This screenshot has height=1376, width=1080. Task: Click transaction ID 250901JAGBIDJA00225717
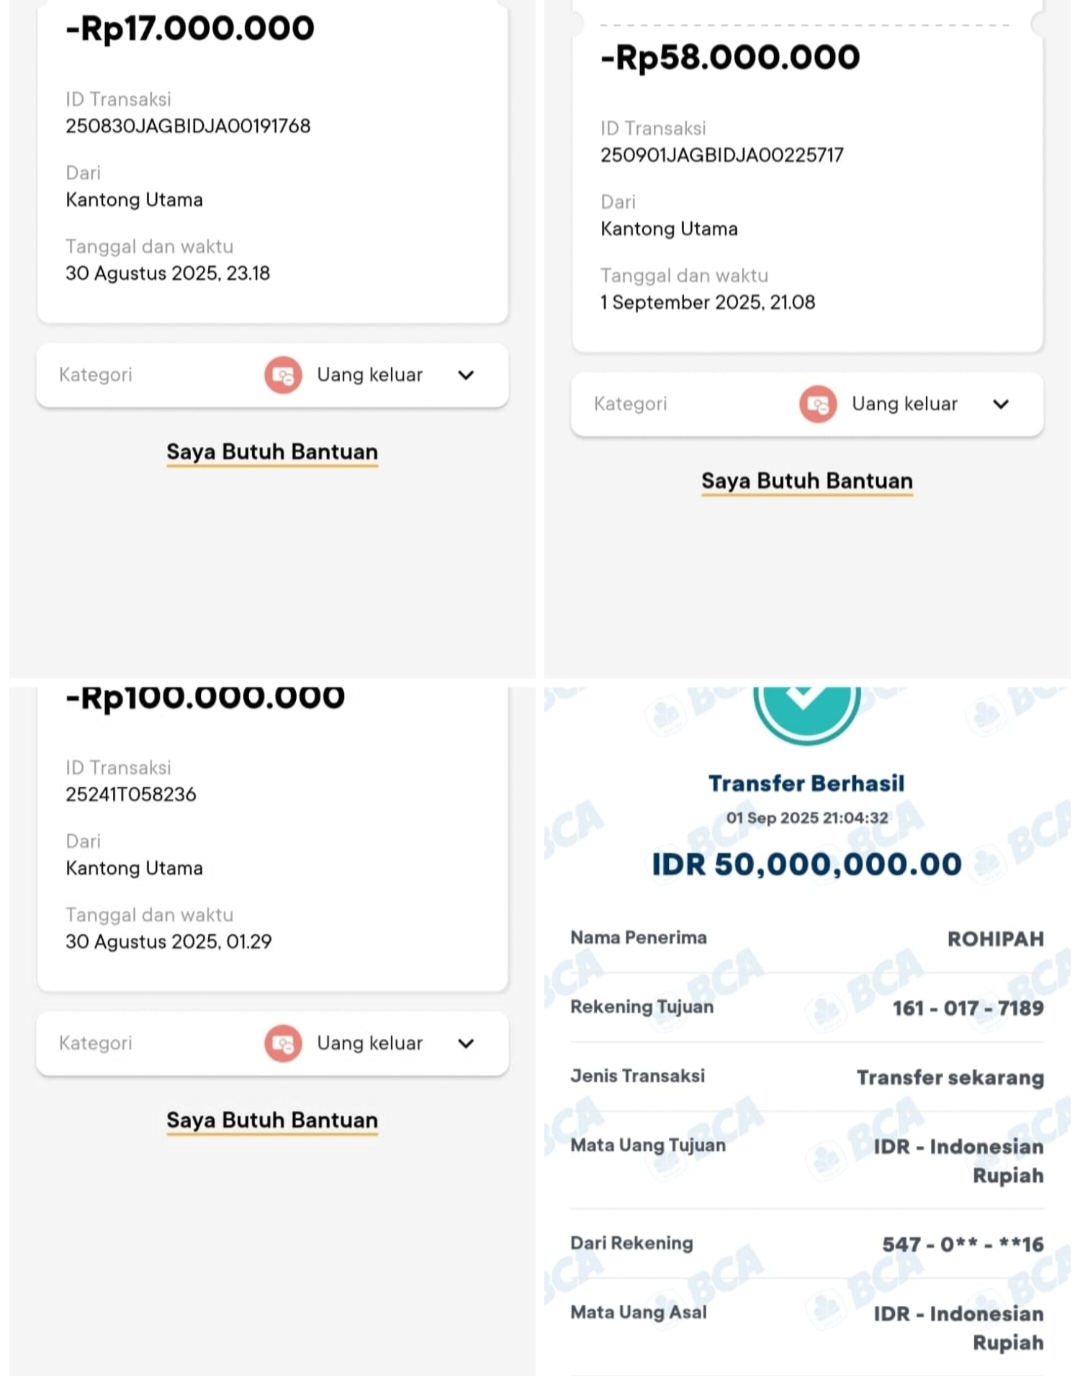(722, 155)
